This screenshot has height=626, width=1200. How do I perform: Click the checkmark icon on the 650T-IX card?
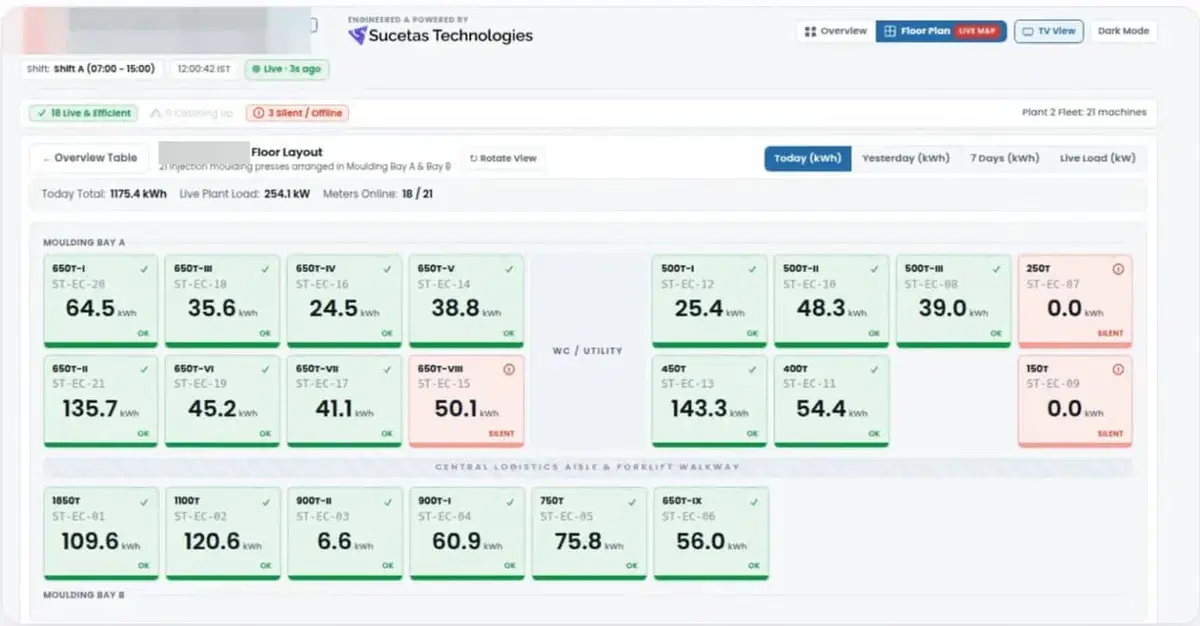[754, 501]
